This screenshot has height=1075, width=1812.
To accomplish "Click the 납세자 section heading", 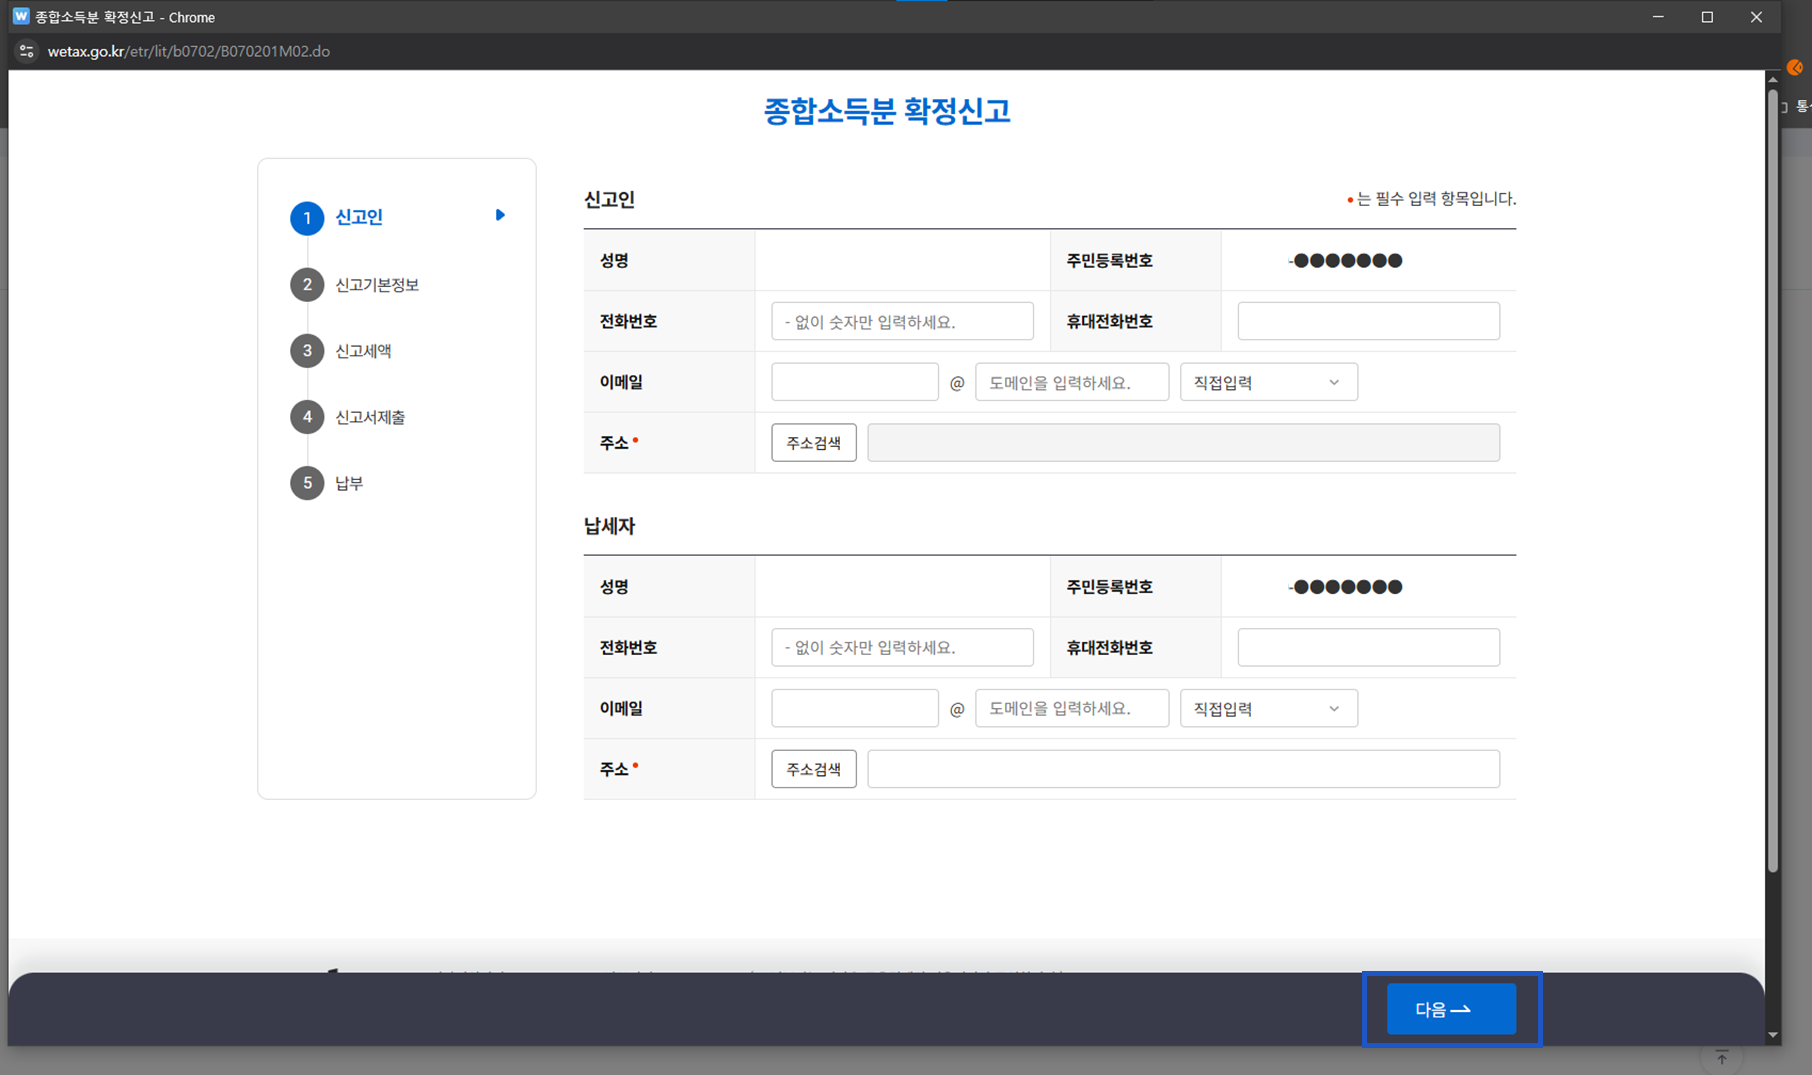I will 609,526.
